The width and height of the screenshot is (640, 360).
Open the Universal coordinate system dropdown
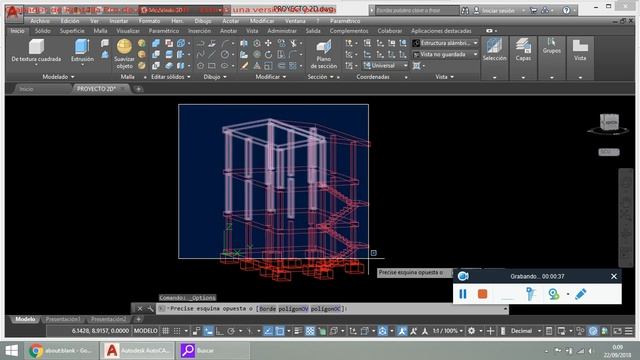[x=385, y=65]
